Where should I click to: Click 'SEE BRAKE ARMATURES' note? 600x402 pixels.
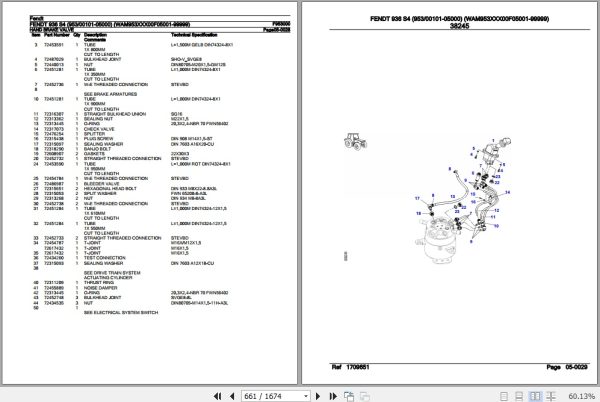pos(110,94)
